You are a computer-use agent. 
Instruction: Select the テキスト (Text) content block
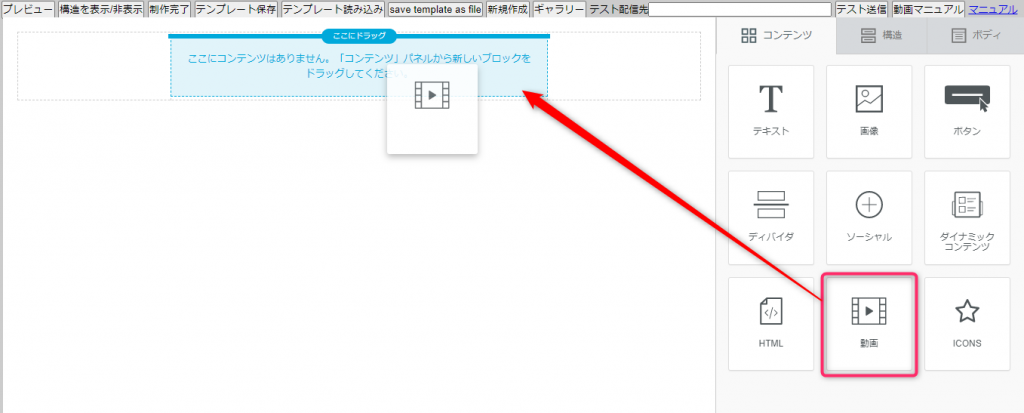coord(771,112)
